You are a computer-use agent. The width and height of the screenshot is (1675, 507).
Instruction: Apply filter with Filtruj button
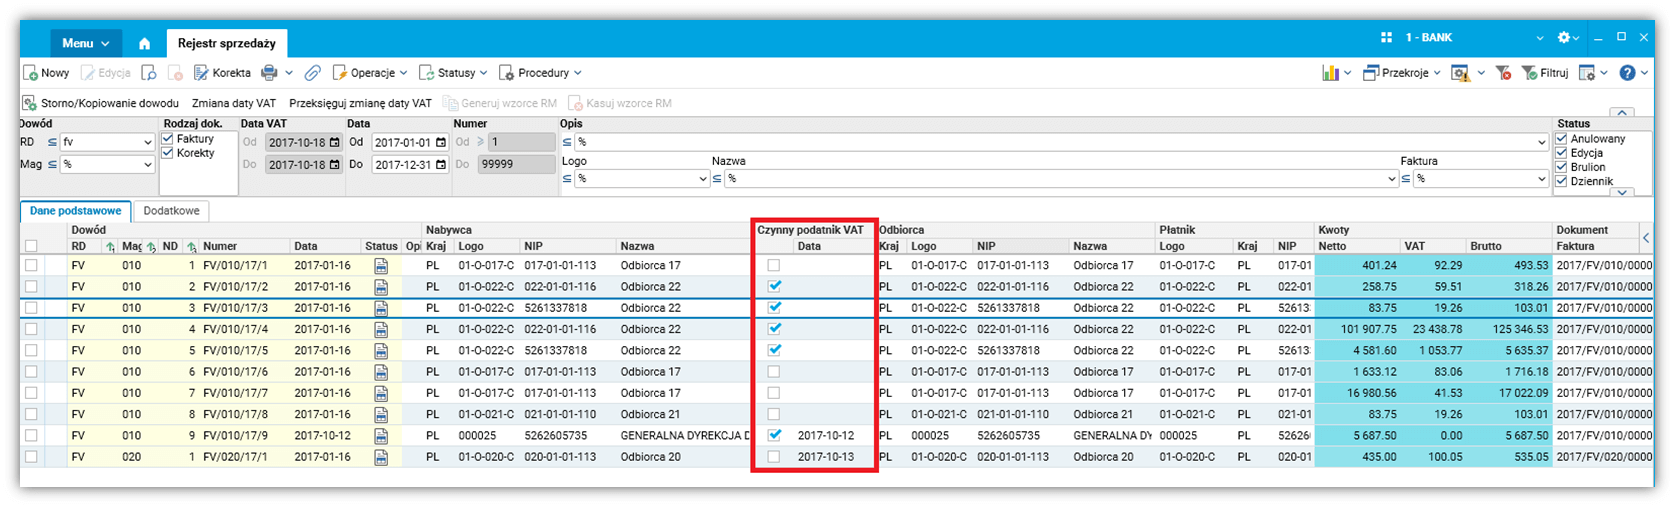pyautogui.click(x=1545, y=73)
